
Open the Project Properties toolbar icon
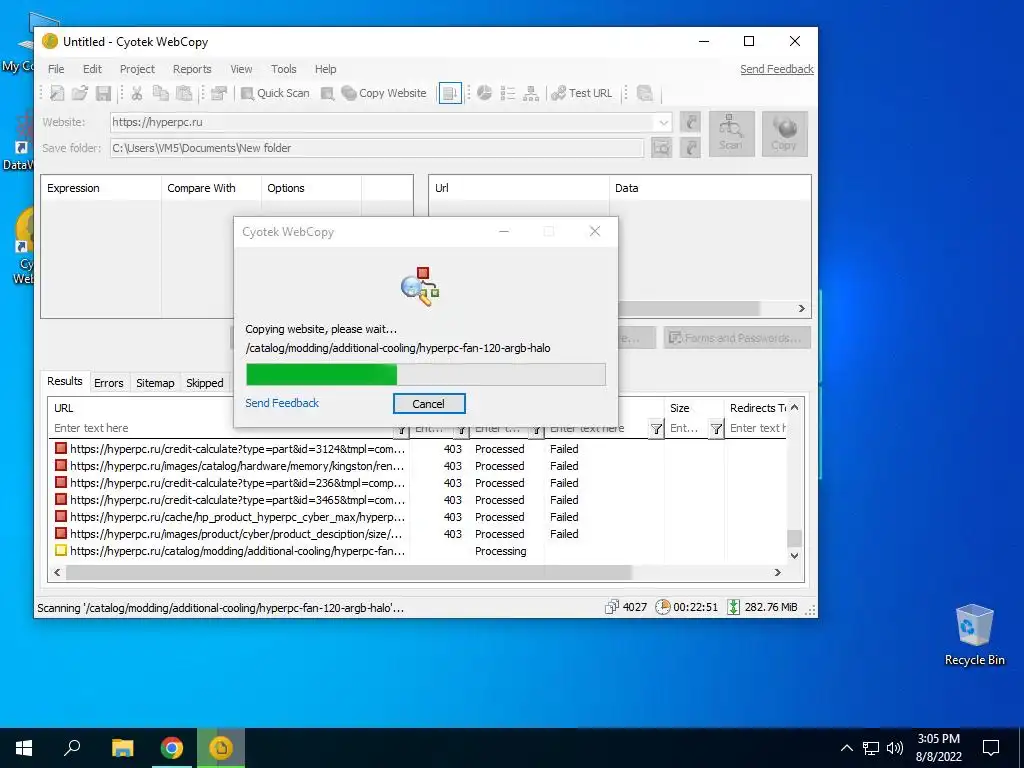click(x=219, y=93)
